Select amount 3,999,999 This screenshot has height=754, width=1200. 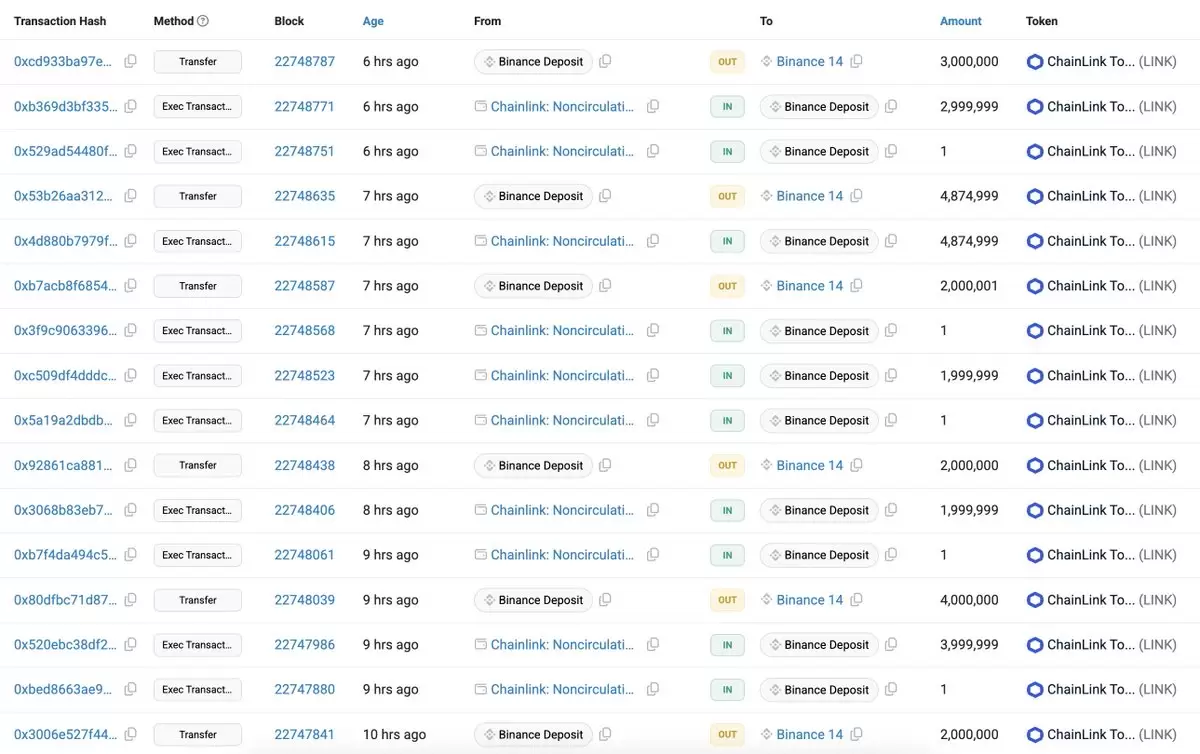click(x=969, y=645)
